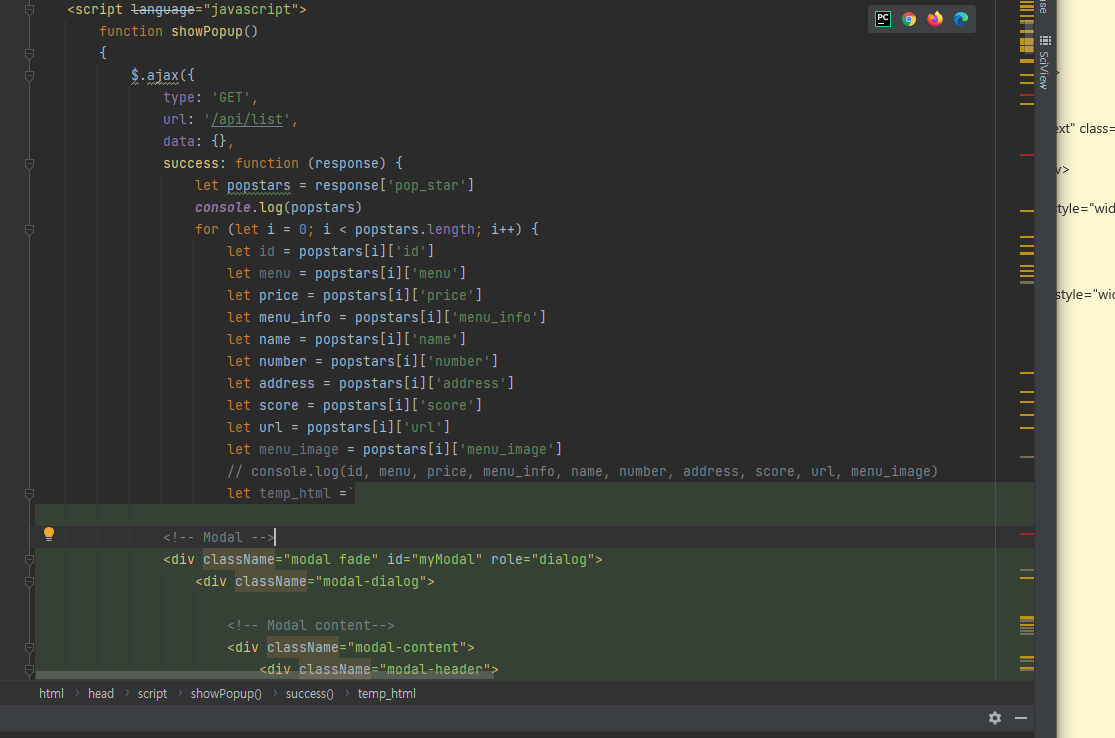Click 'let id' variable declaration
Image resolution: width=1115 pixels, height=738 pixels.
(x=331, y=252)
